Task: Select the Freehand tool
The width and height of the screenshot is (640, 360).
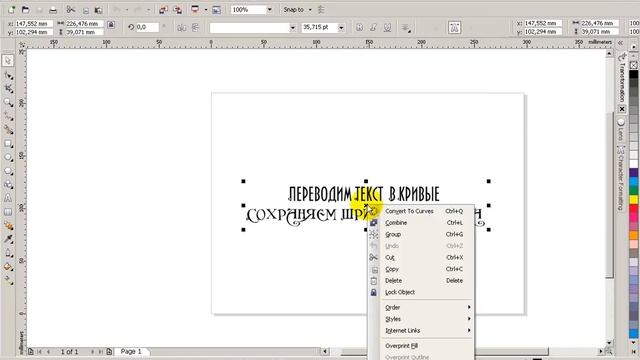Action: coord(8,116)
